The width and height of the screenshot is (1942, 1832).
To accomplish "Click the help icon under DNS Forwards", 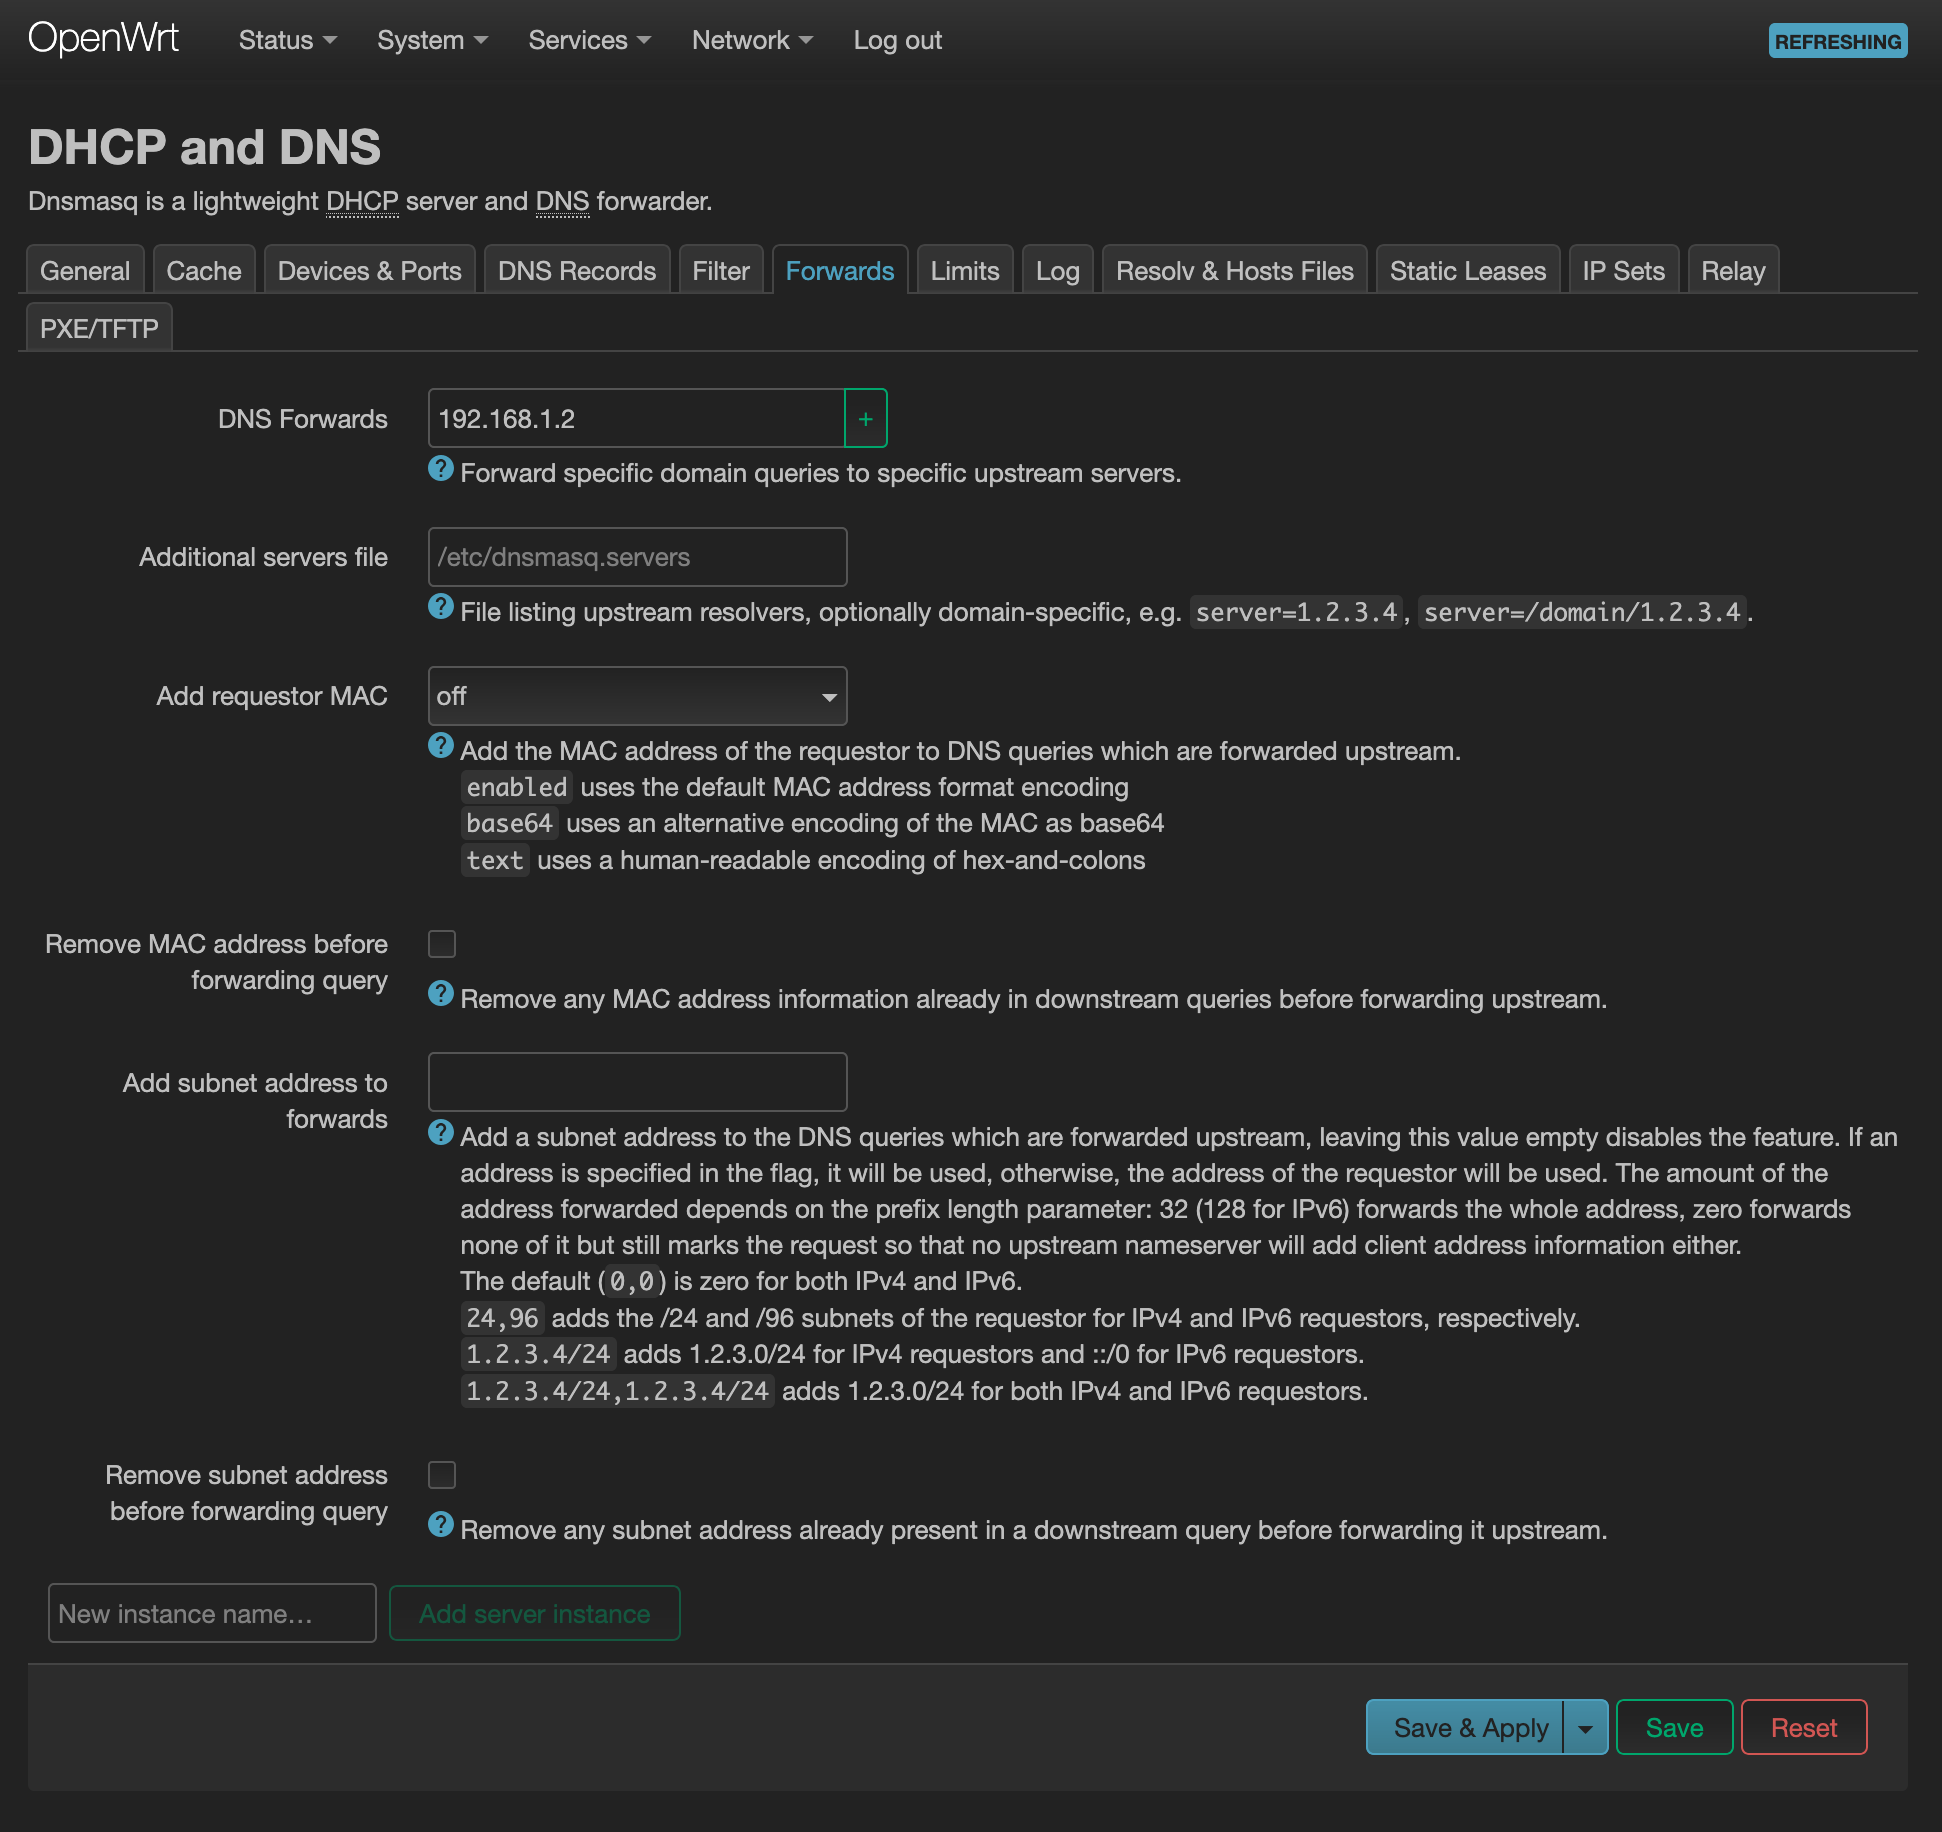I will pos(441,468).
